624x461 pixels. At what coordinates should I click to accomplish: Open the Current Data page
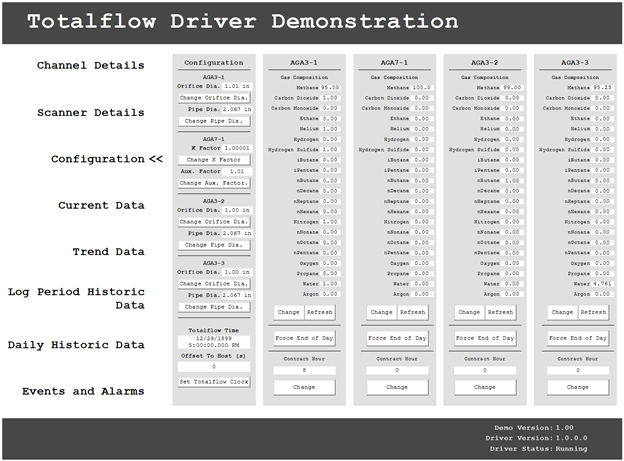coord(101,205)
